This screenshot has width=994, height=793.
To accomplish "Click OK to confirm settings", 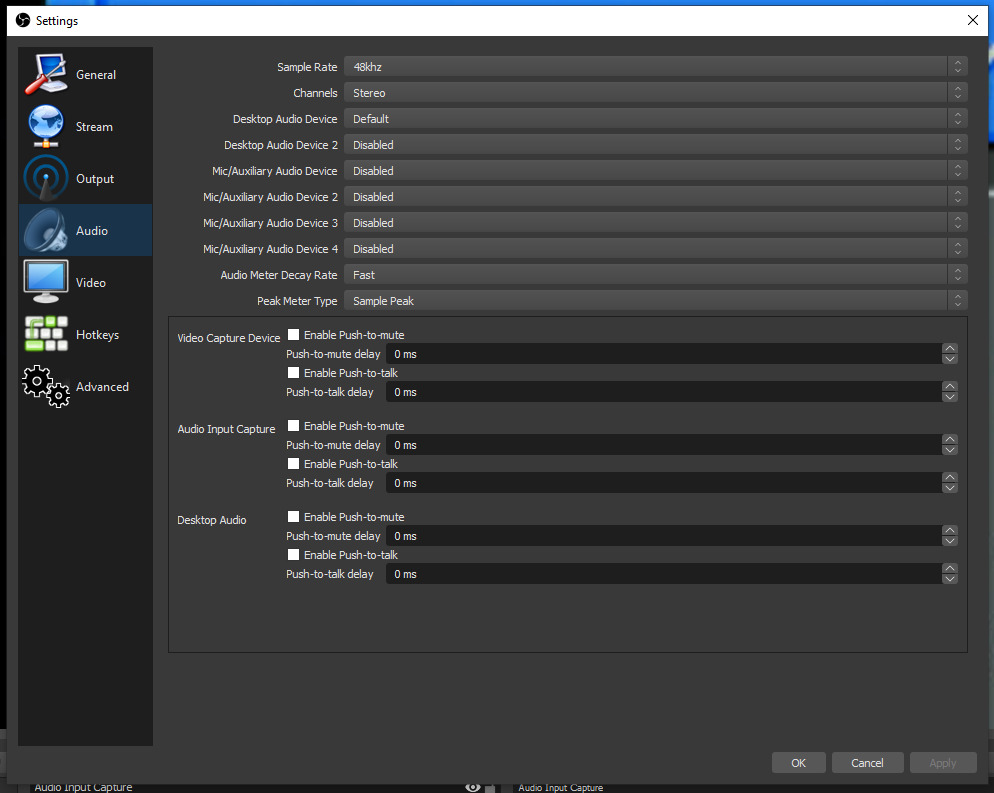I will point(799,763).
